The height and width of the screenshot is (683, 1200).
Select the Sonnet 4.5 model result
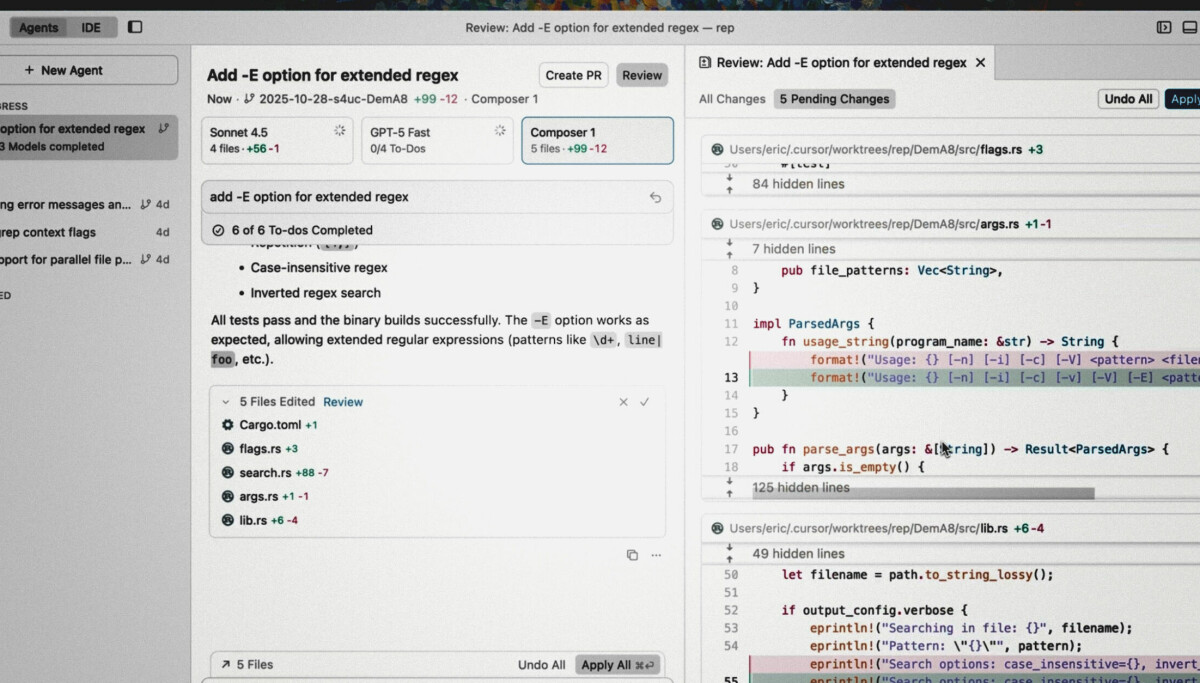[x=277, y=140]
